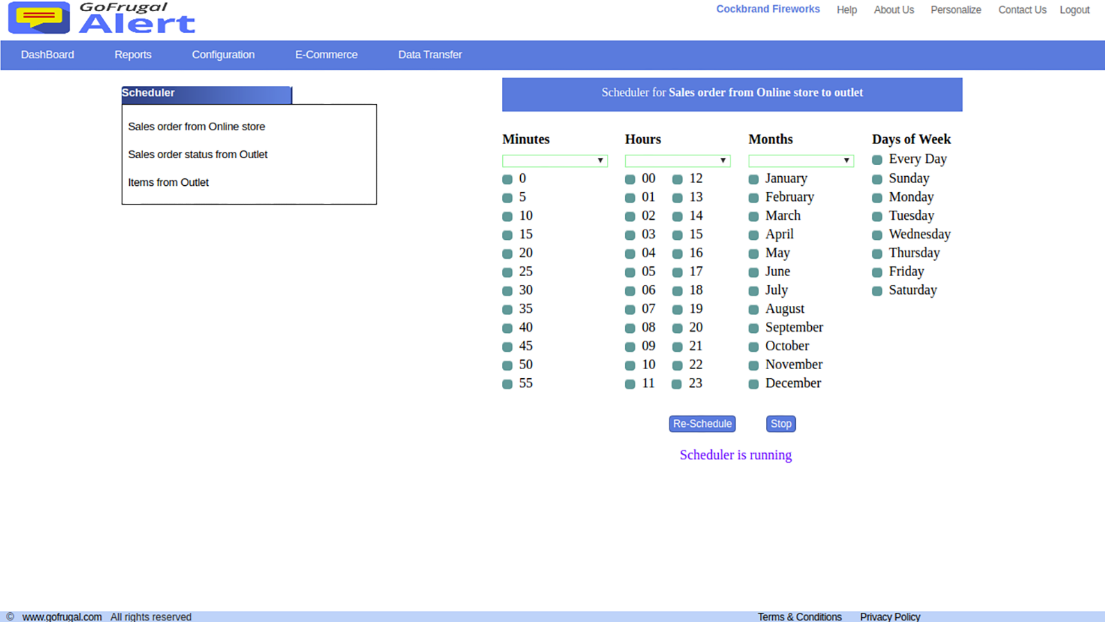Click the Logout link
1105x622 pixels.
(1074, 10)
